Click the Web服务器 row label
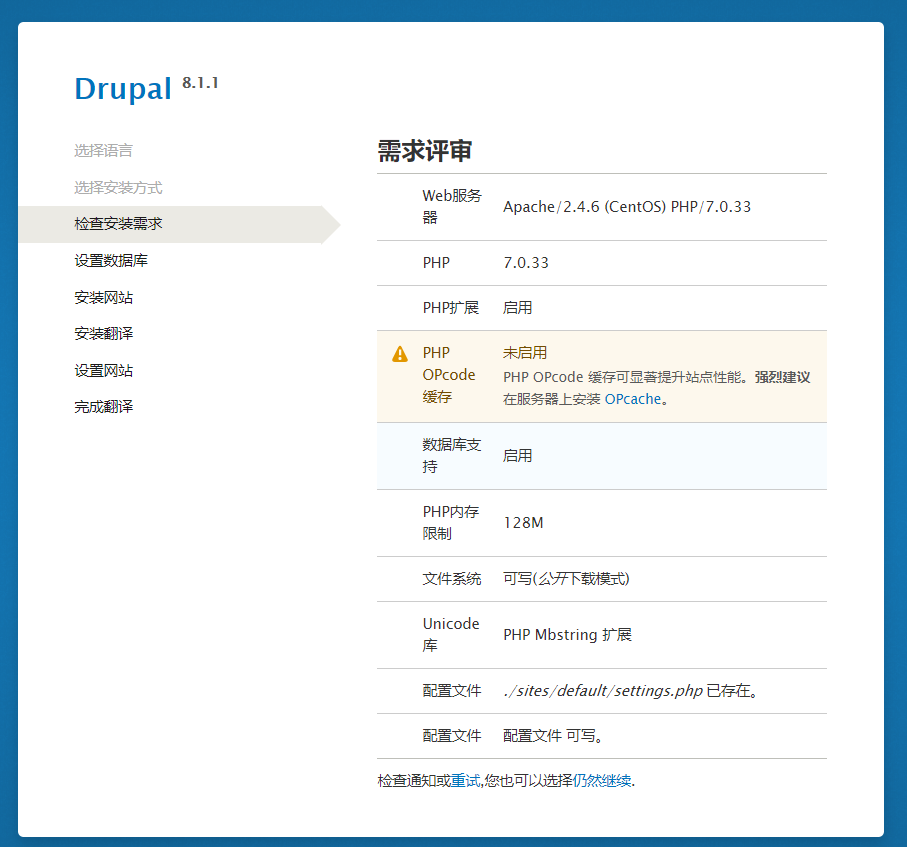Screen dimensions: 907x847 coord(452,207)
